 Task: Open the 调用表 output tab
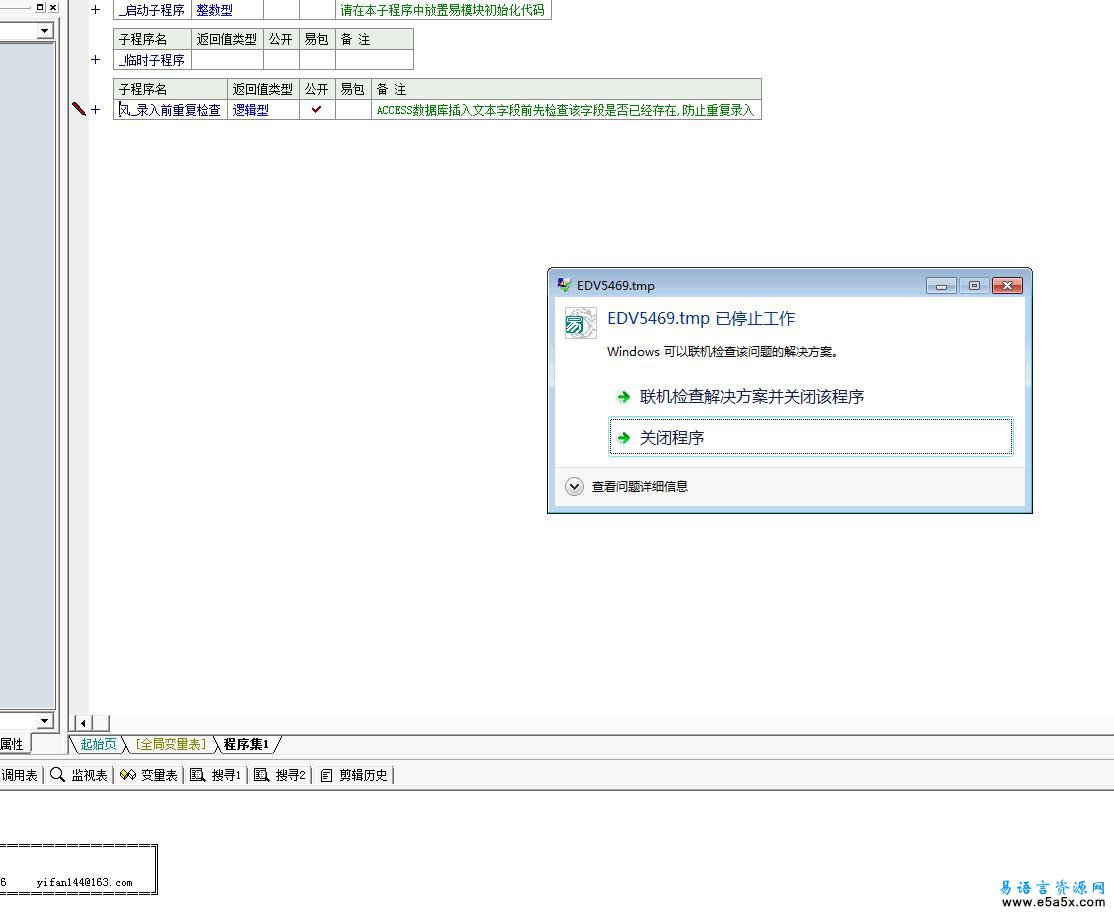pyautogui.click(x=19, y=775)
